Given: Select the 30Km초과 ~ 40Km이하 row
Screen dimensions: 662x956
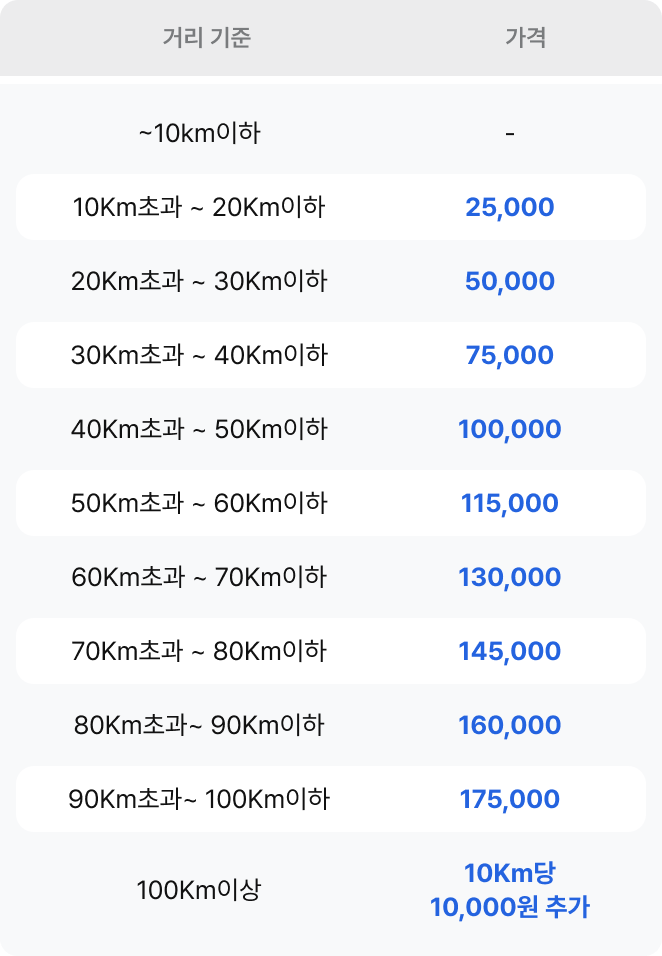Looking at the screenshot, I should (199, 355).
